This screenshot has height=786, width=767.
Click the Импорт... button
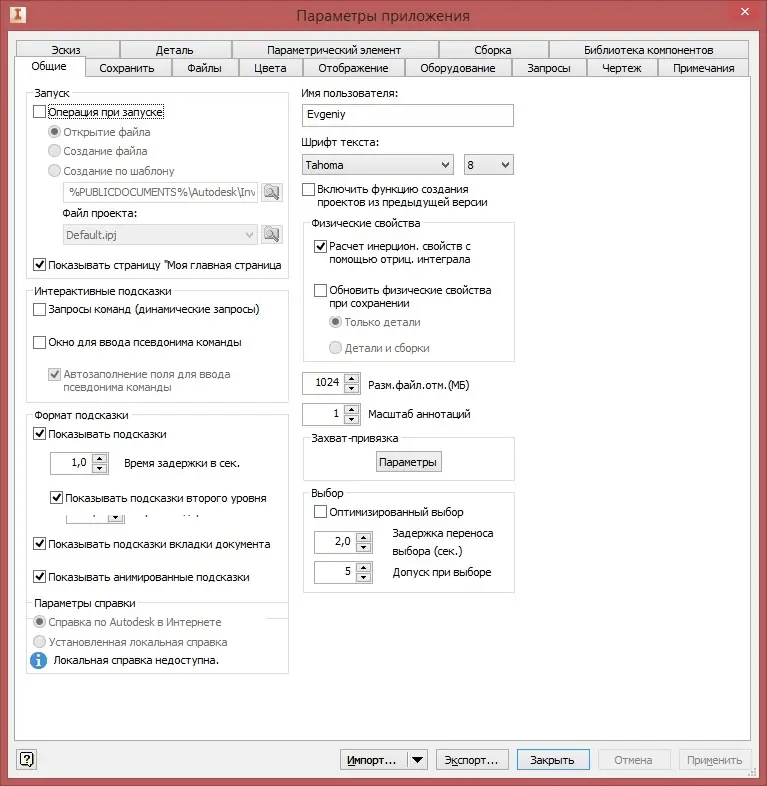(373, 759)
